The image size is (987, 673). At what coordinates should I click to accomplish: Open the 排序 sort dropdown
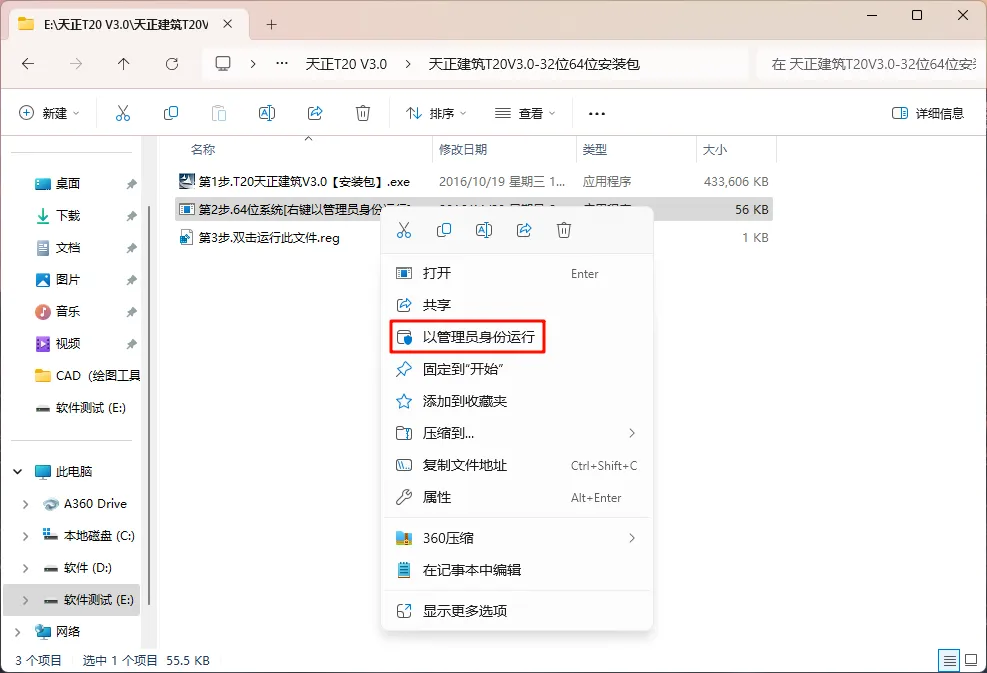pos(436,113)
